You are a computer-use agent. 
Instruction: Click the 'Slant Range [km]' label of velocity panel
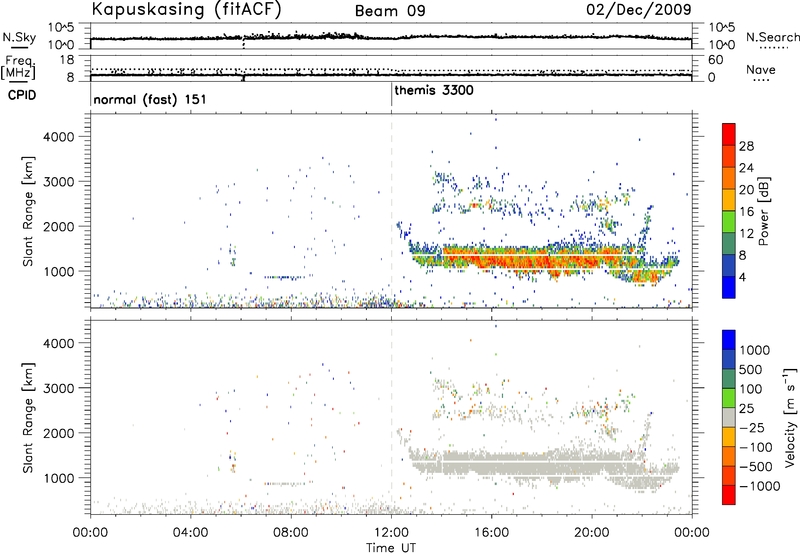(x=28, y=418)
